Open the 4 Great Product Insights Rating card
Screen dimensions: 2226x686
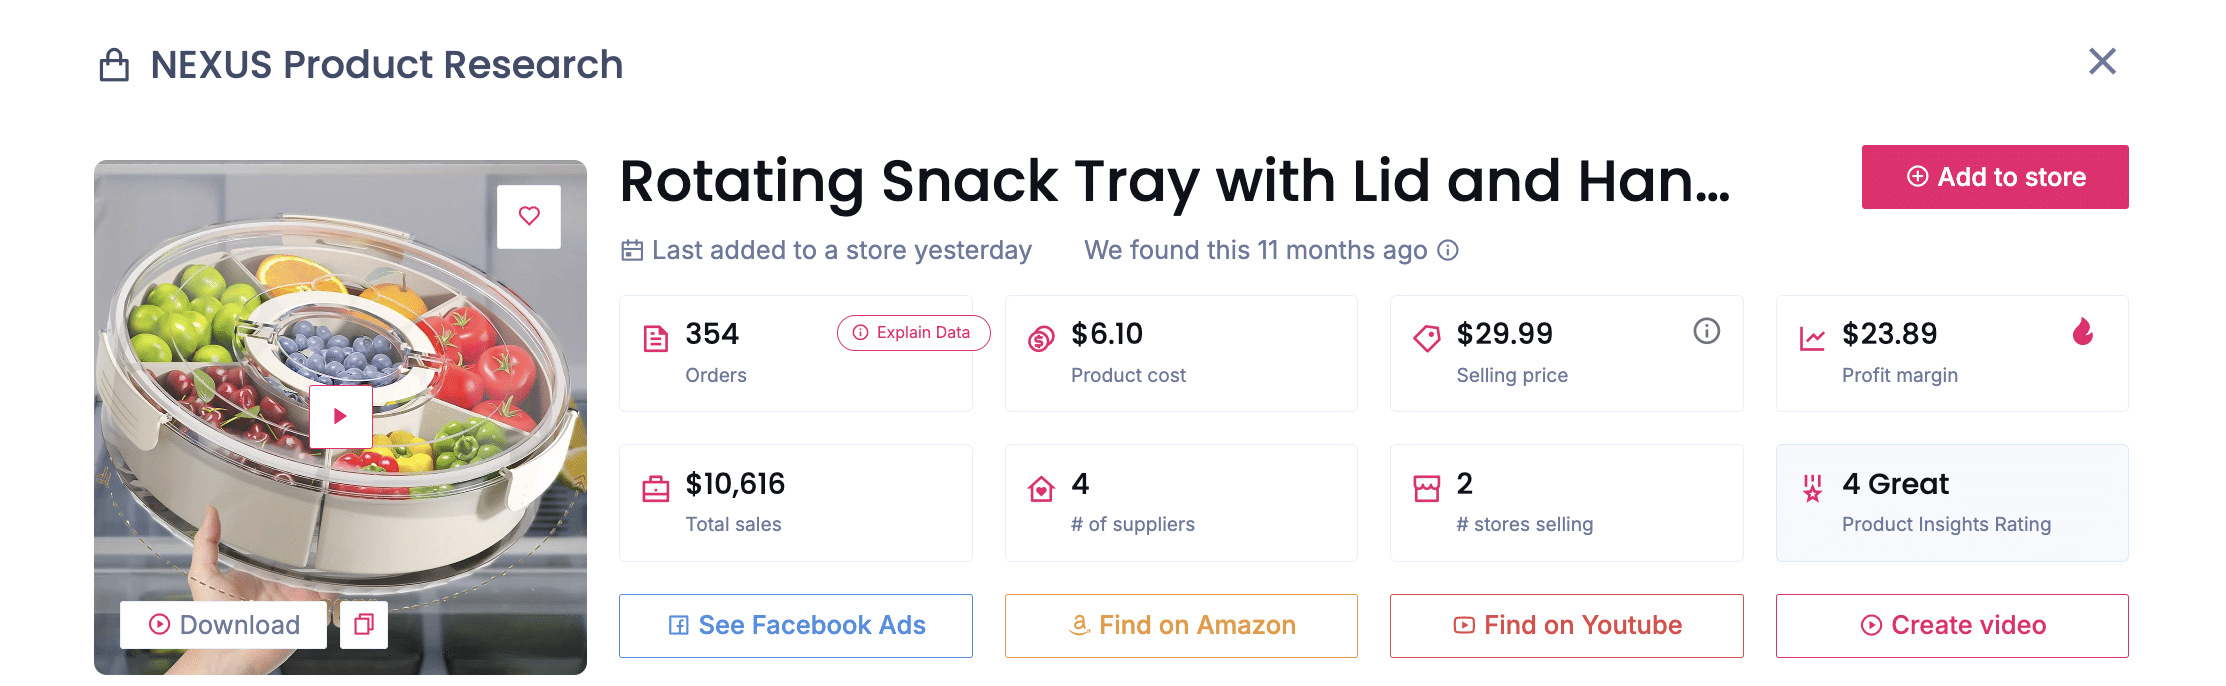coord(1952,503)
